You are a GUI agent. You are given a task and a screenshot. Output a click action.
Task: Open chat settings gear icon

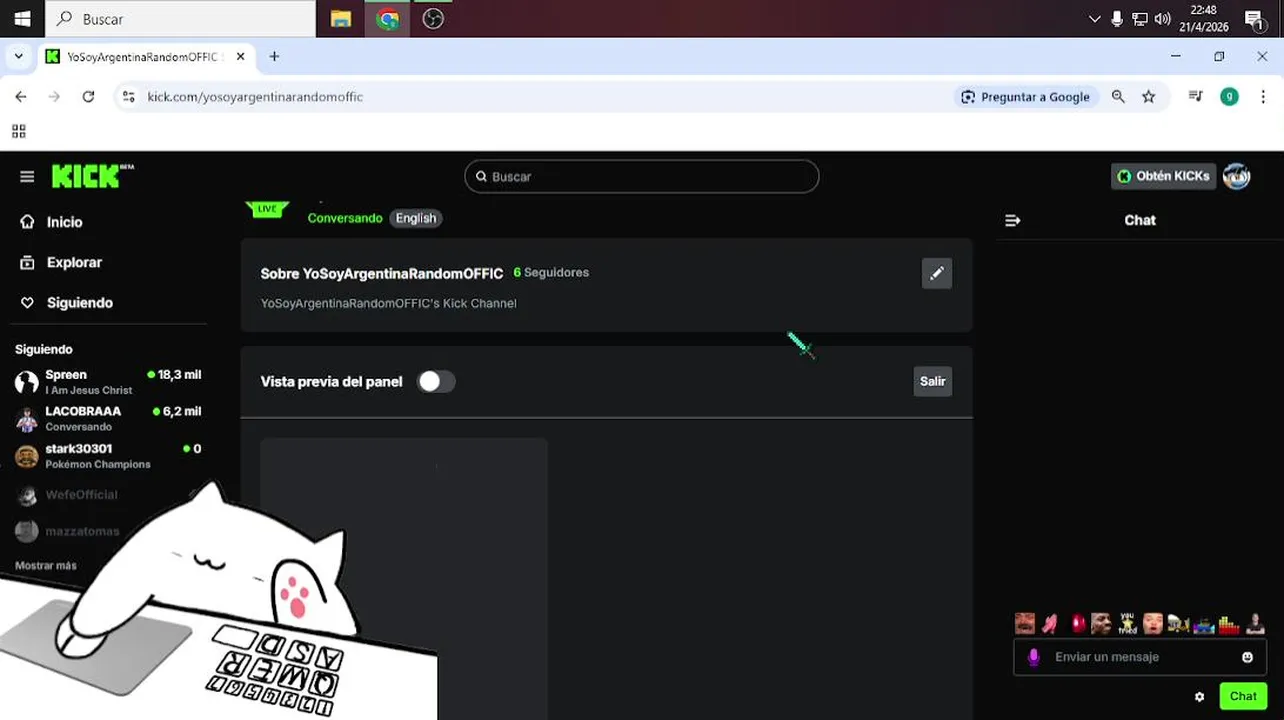(1199, 697)
